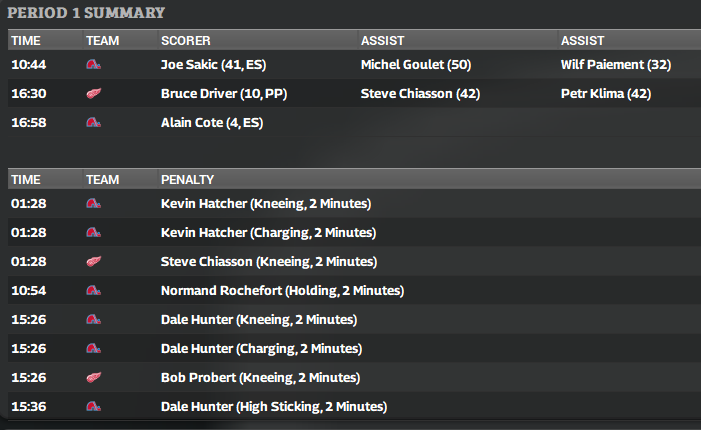Click team logo beside Dale Hunter's High Sticking penalty
Screen dimensions: 701x430
point(94,407)
